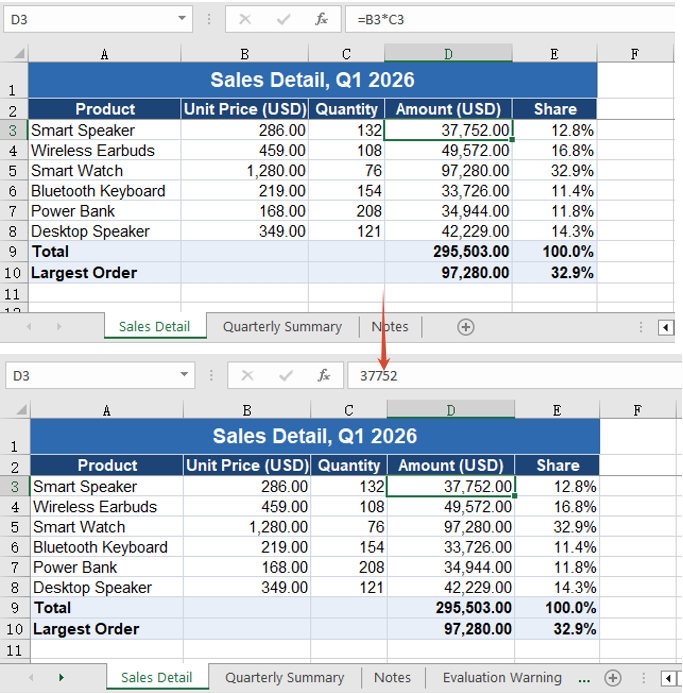Click Unit Price (USD) header in top sheet

244,109
